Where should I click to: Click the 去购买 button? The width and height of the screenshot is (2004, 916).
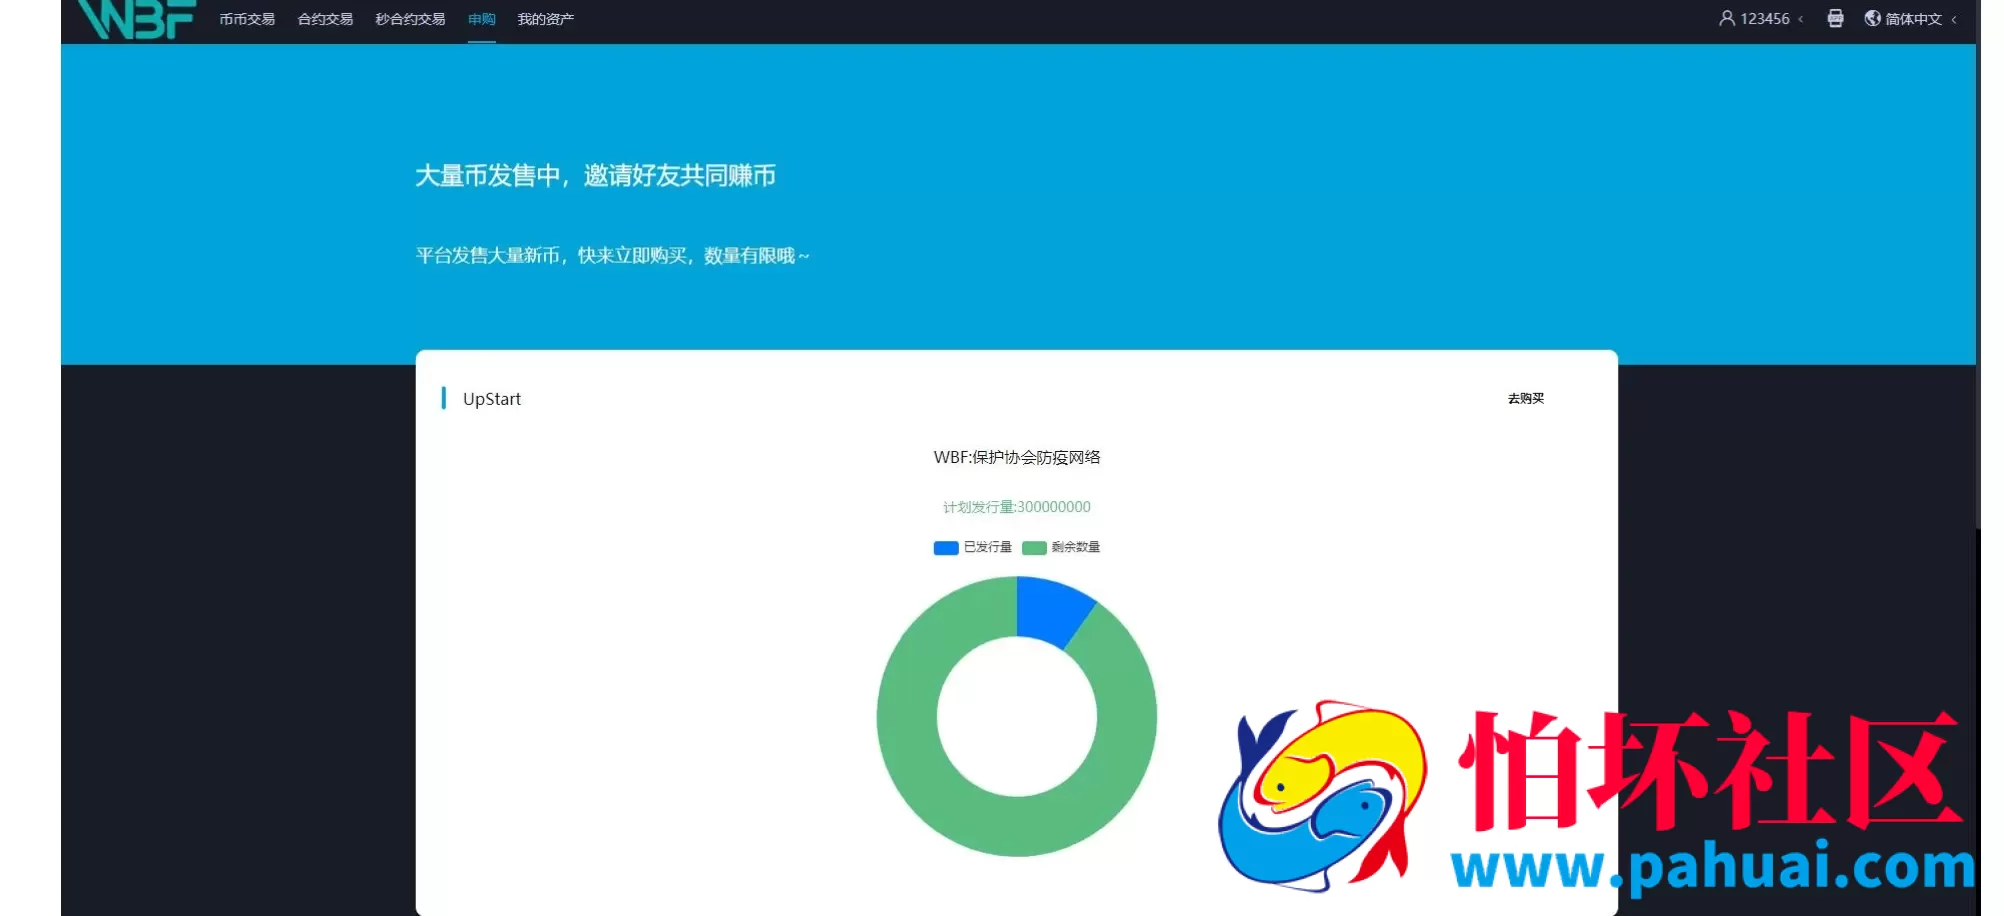pos(1526,398)
